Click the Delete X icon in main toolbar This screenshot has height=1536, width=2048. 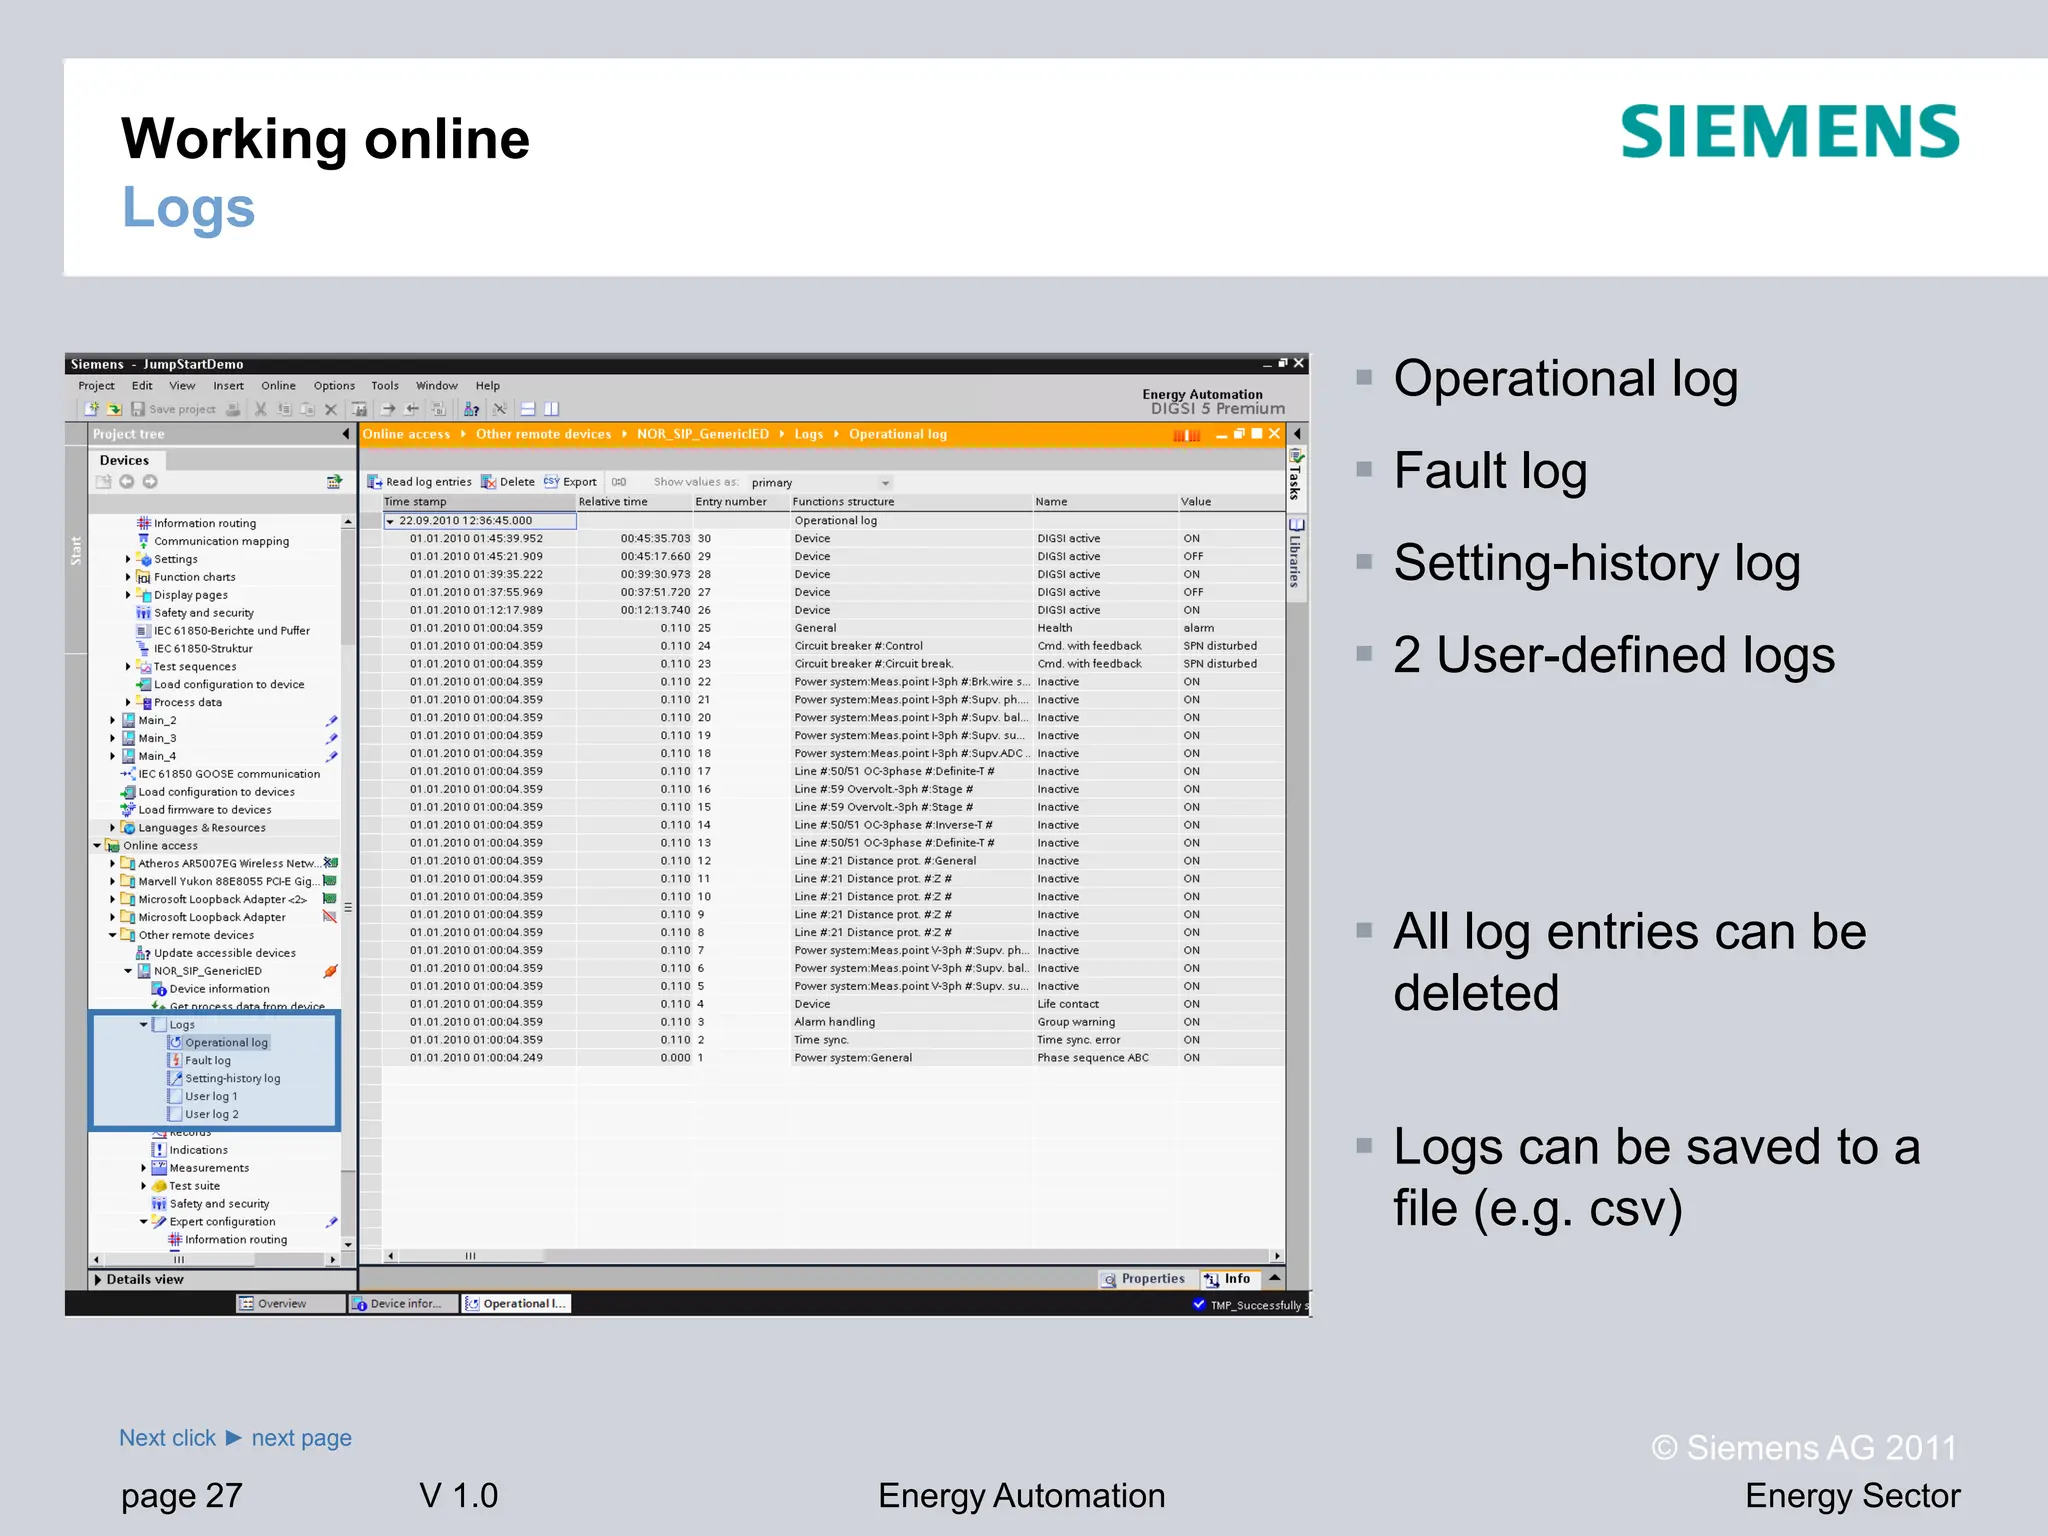click(x=331, y=409)
